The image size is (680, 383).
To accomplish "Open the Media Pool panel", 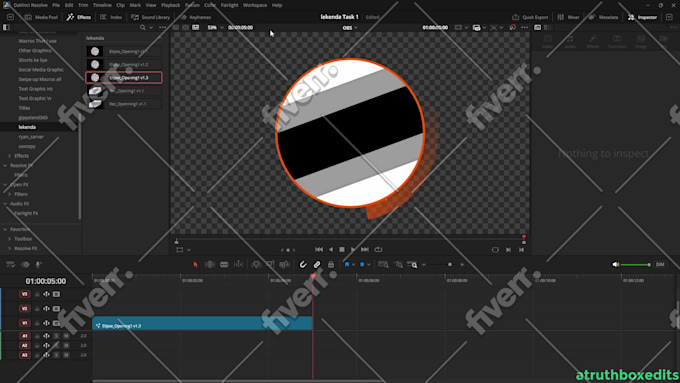I will (41, 17).
